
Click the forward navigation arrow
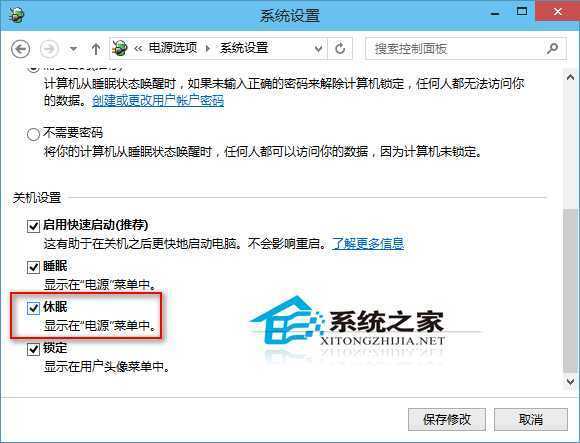pyautogui.click(x=49, y=48)
